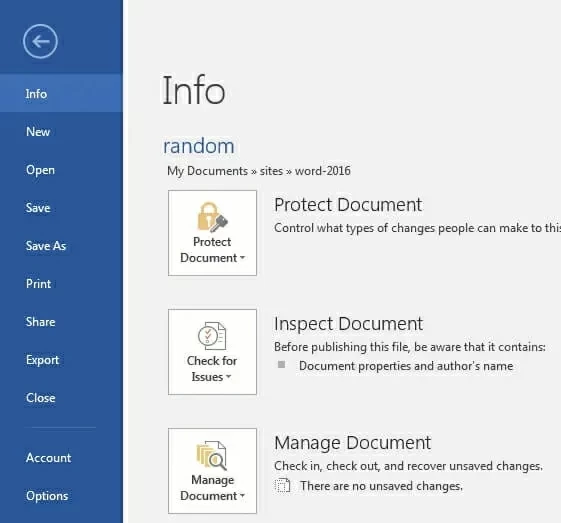Click the checklist Check for Issues icon
Viewport: 561px width, 523px height.
212,336
